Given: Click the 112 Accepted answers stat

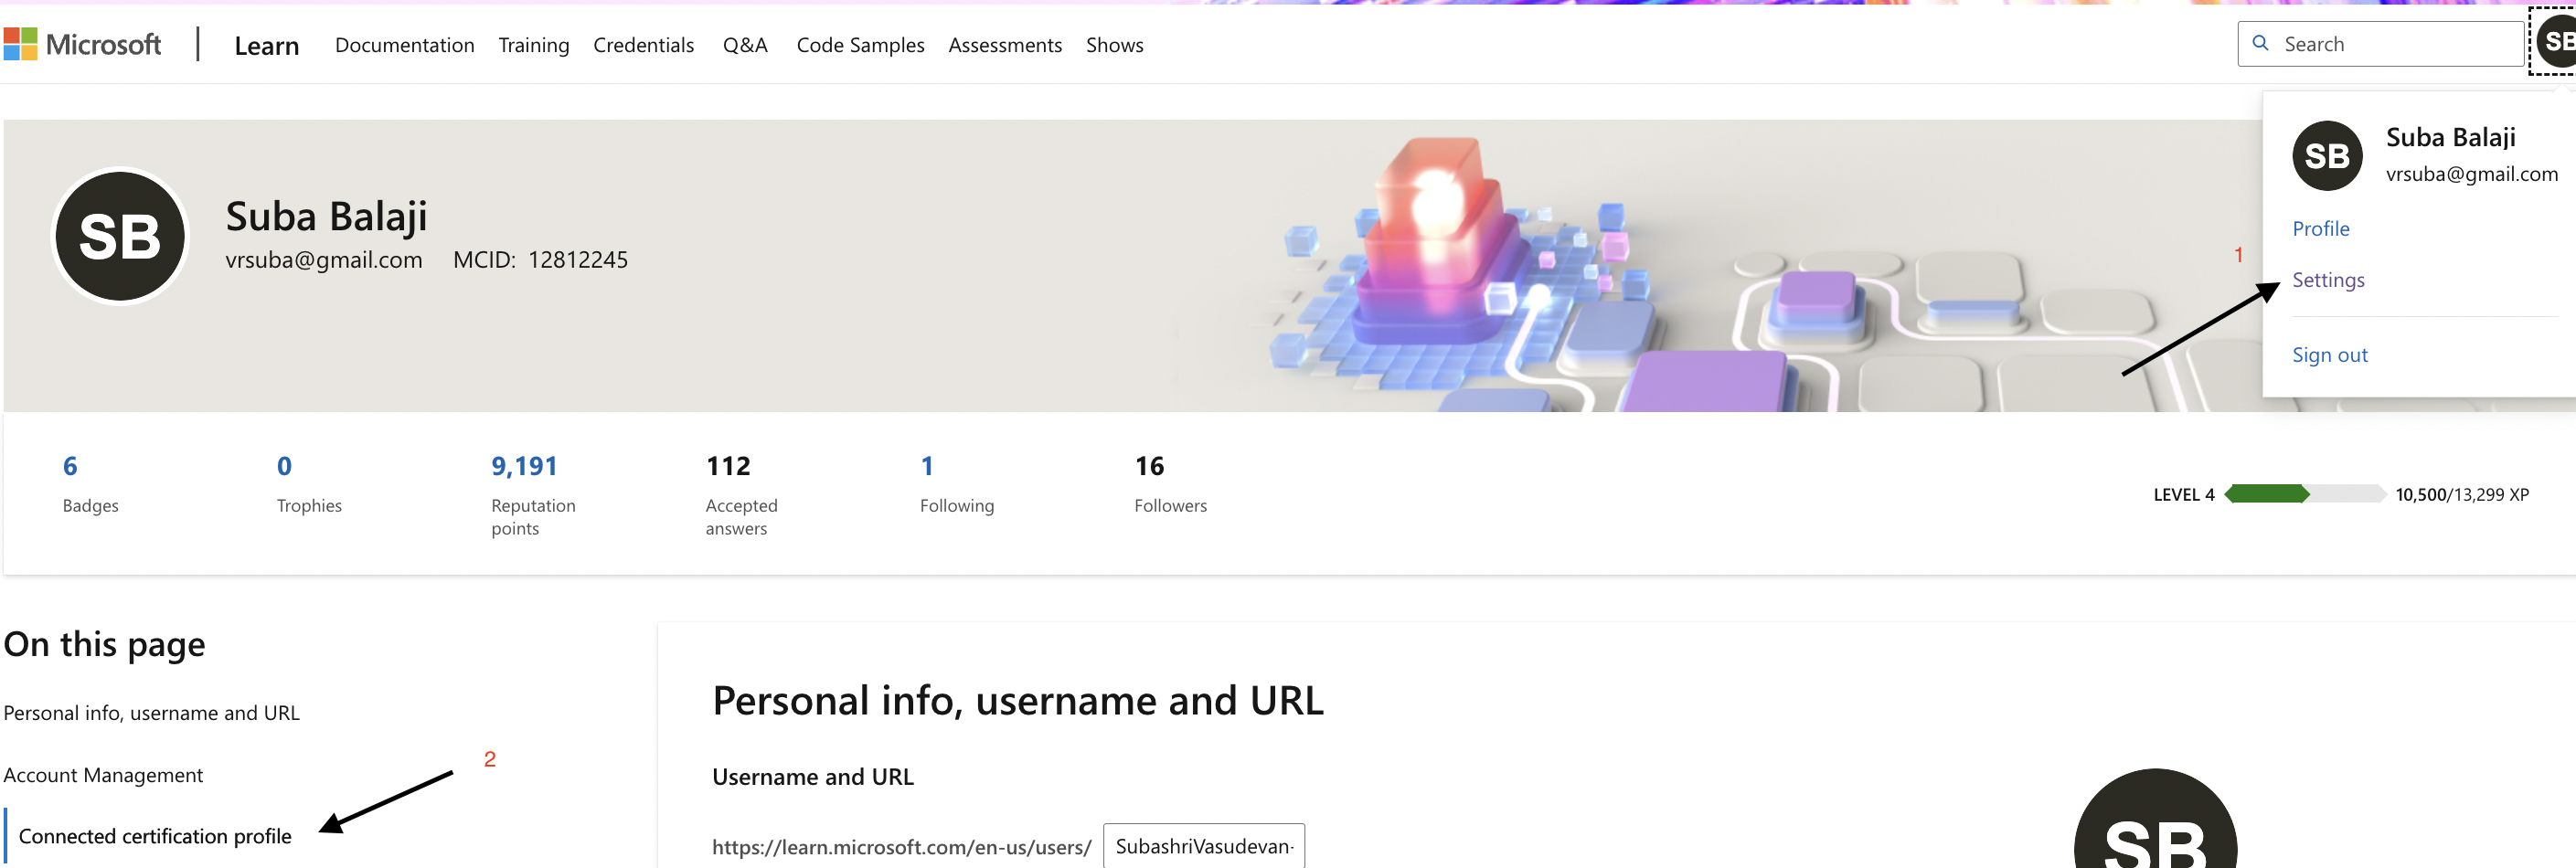Looking at the screenshot, I should [741, 495].
